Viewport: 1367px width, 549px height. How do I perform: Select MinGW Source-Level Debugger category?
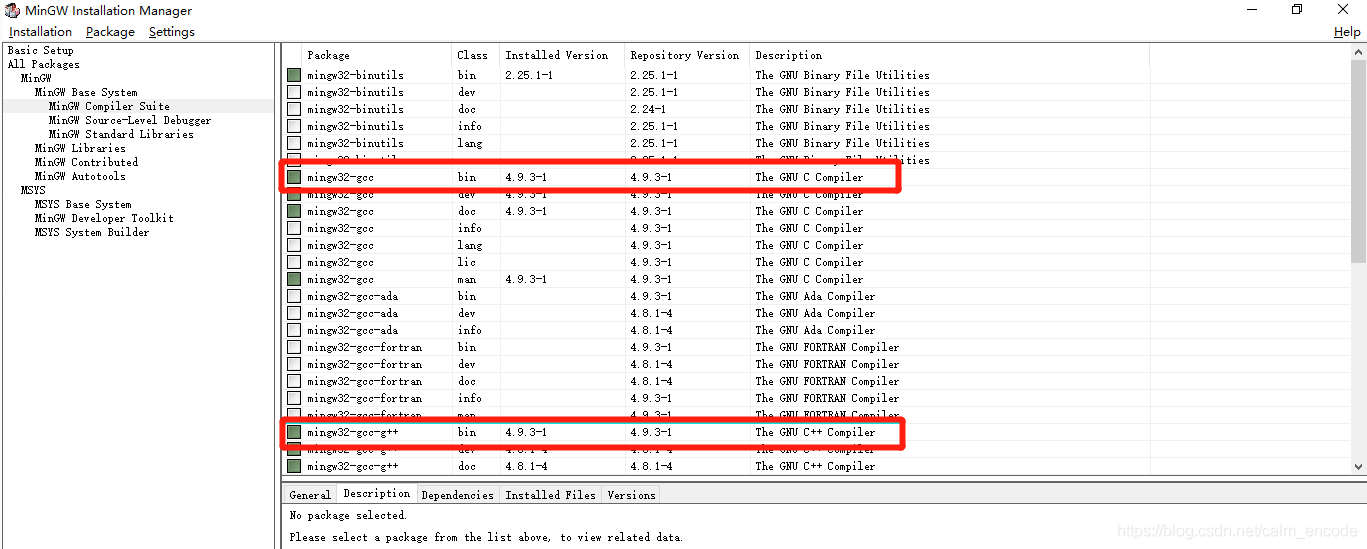click(130, 120)
